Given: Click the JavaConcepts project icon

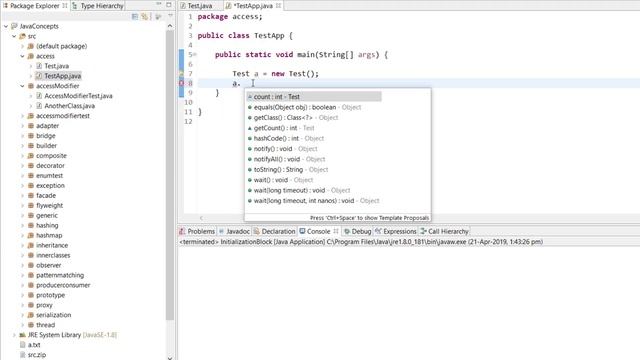Looking at the screenshot, I should pyautogui.click(x=14, y=26).
